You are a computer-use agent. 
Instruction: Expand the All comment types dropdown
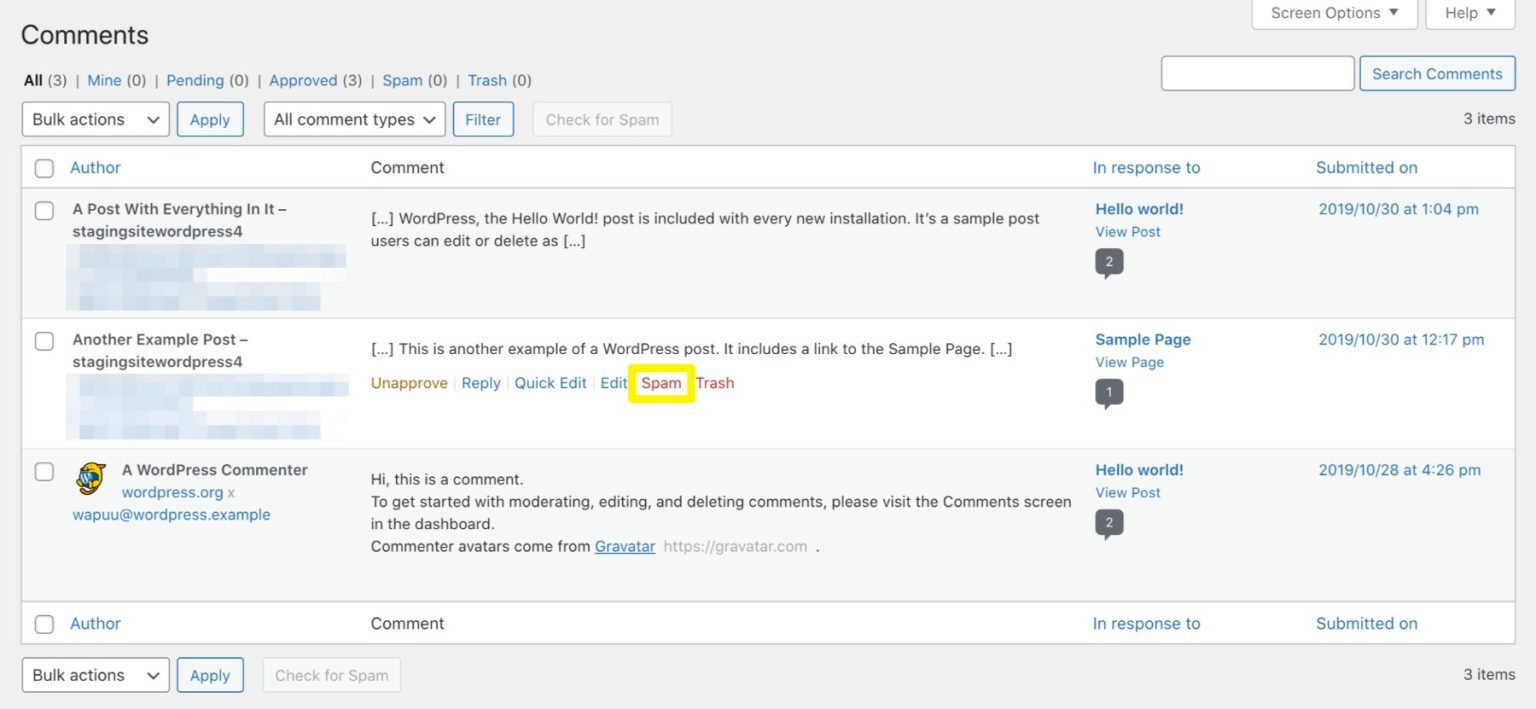pos(354,119)
